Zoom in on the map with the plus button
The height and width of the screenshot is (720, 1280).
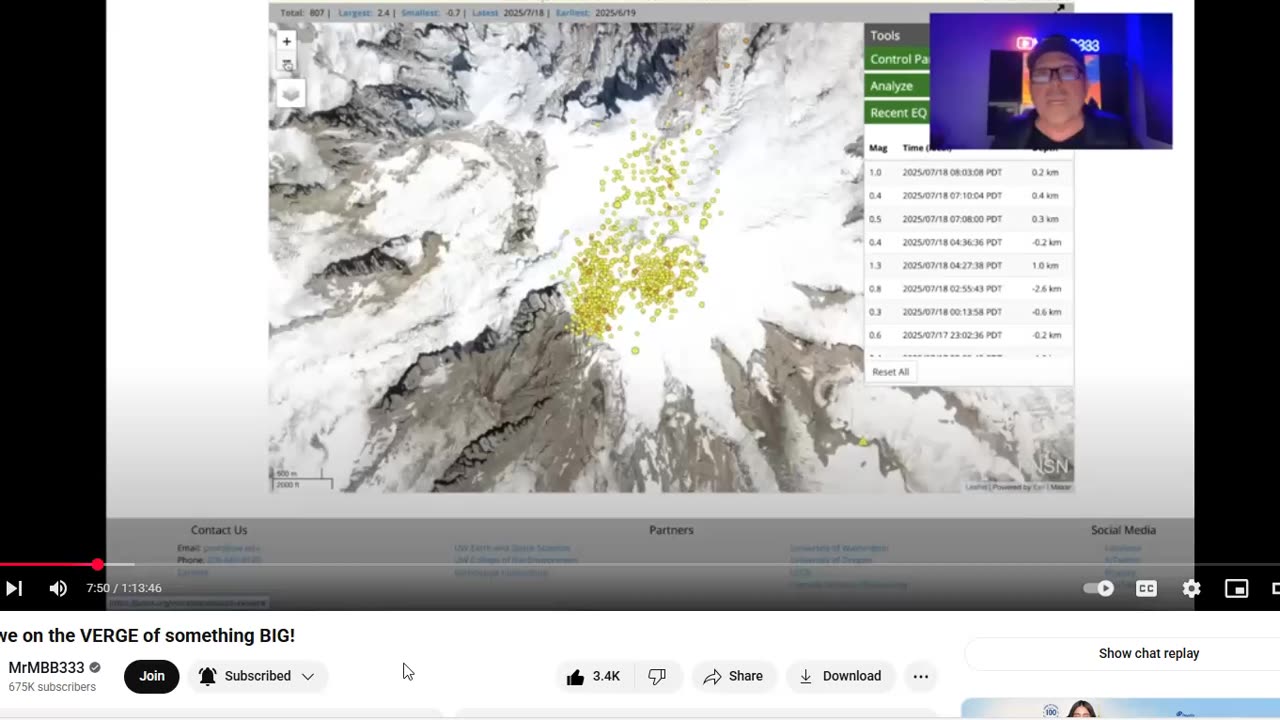286,41
